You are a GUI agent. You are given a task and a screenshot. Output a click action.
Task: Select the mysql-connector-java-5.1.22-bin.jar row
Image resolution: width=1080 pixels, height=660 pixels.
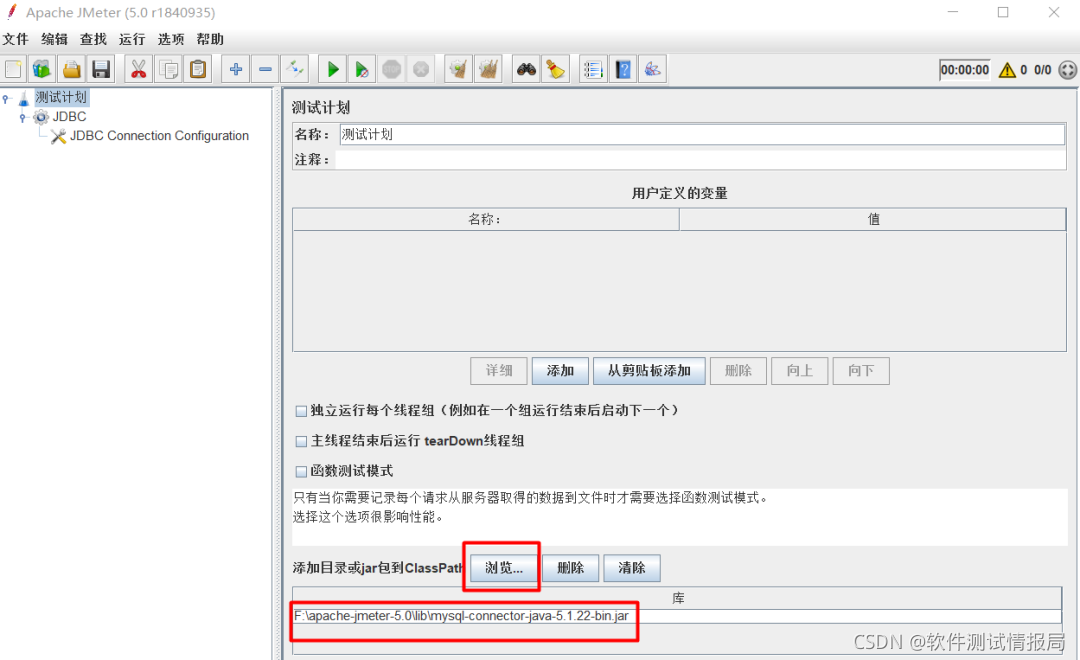[x=678, y=616]
